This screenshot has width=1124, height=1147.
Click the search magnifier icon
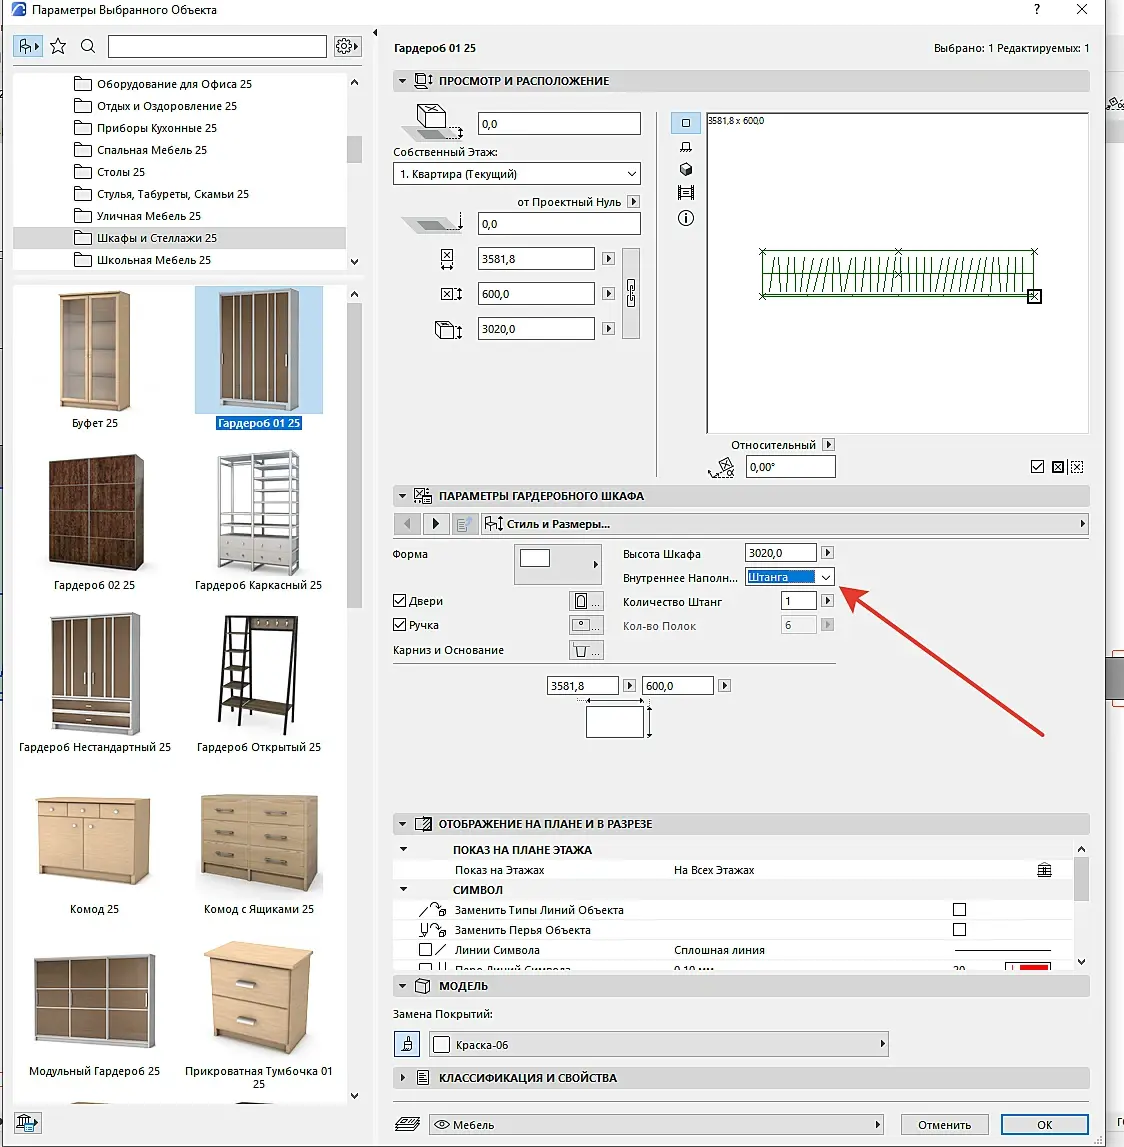(x=88, y=46)
